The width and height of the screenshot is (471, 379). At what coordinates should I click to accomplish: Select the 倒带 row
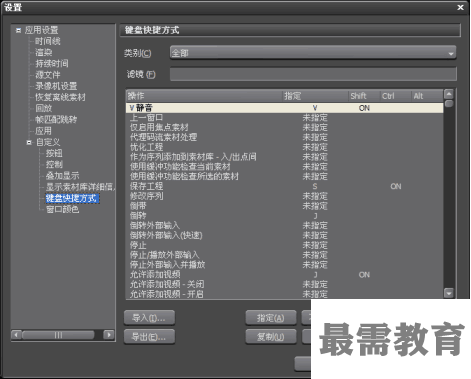[285, 206]
